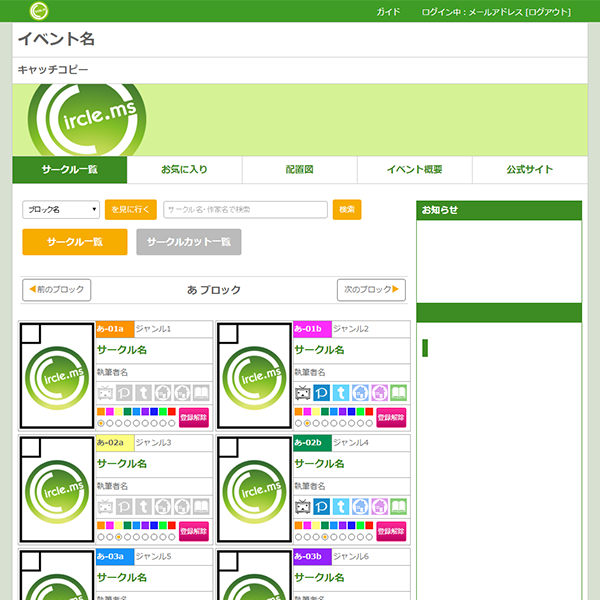Open circle cut thumbnail of あ-02b
Viewport: 600px width, 600px height.
click(254, 489)
